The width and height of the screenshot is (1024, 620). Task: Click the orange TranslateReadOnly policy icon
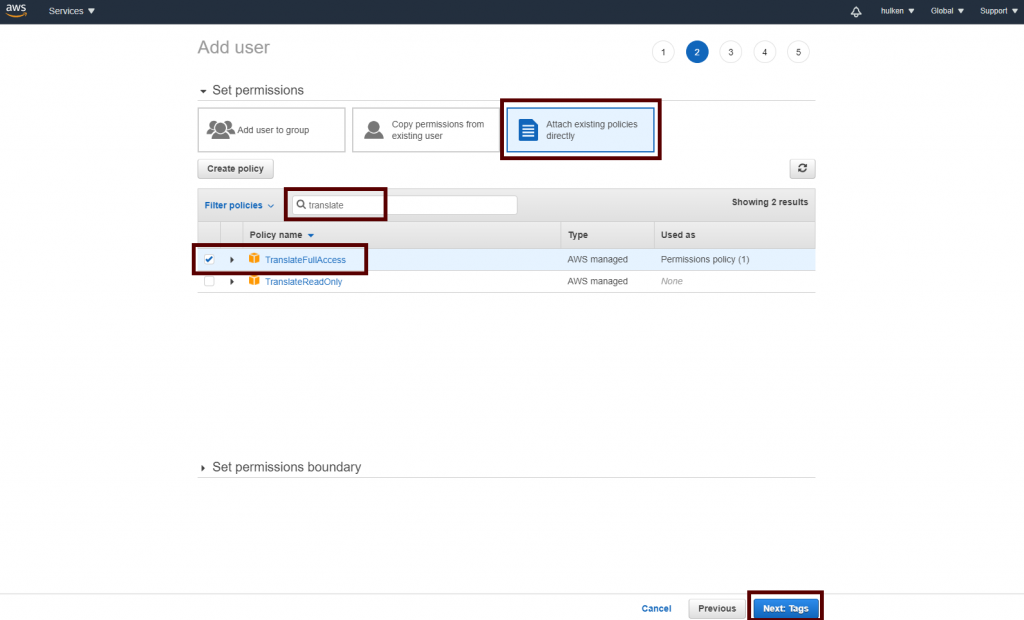[x=254, y=281]
